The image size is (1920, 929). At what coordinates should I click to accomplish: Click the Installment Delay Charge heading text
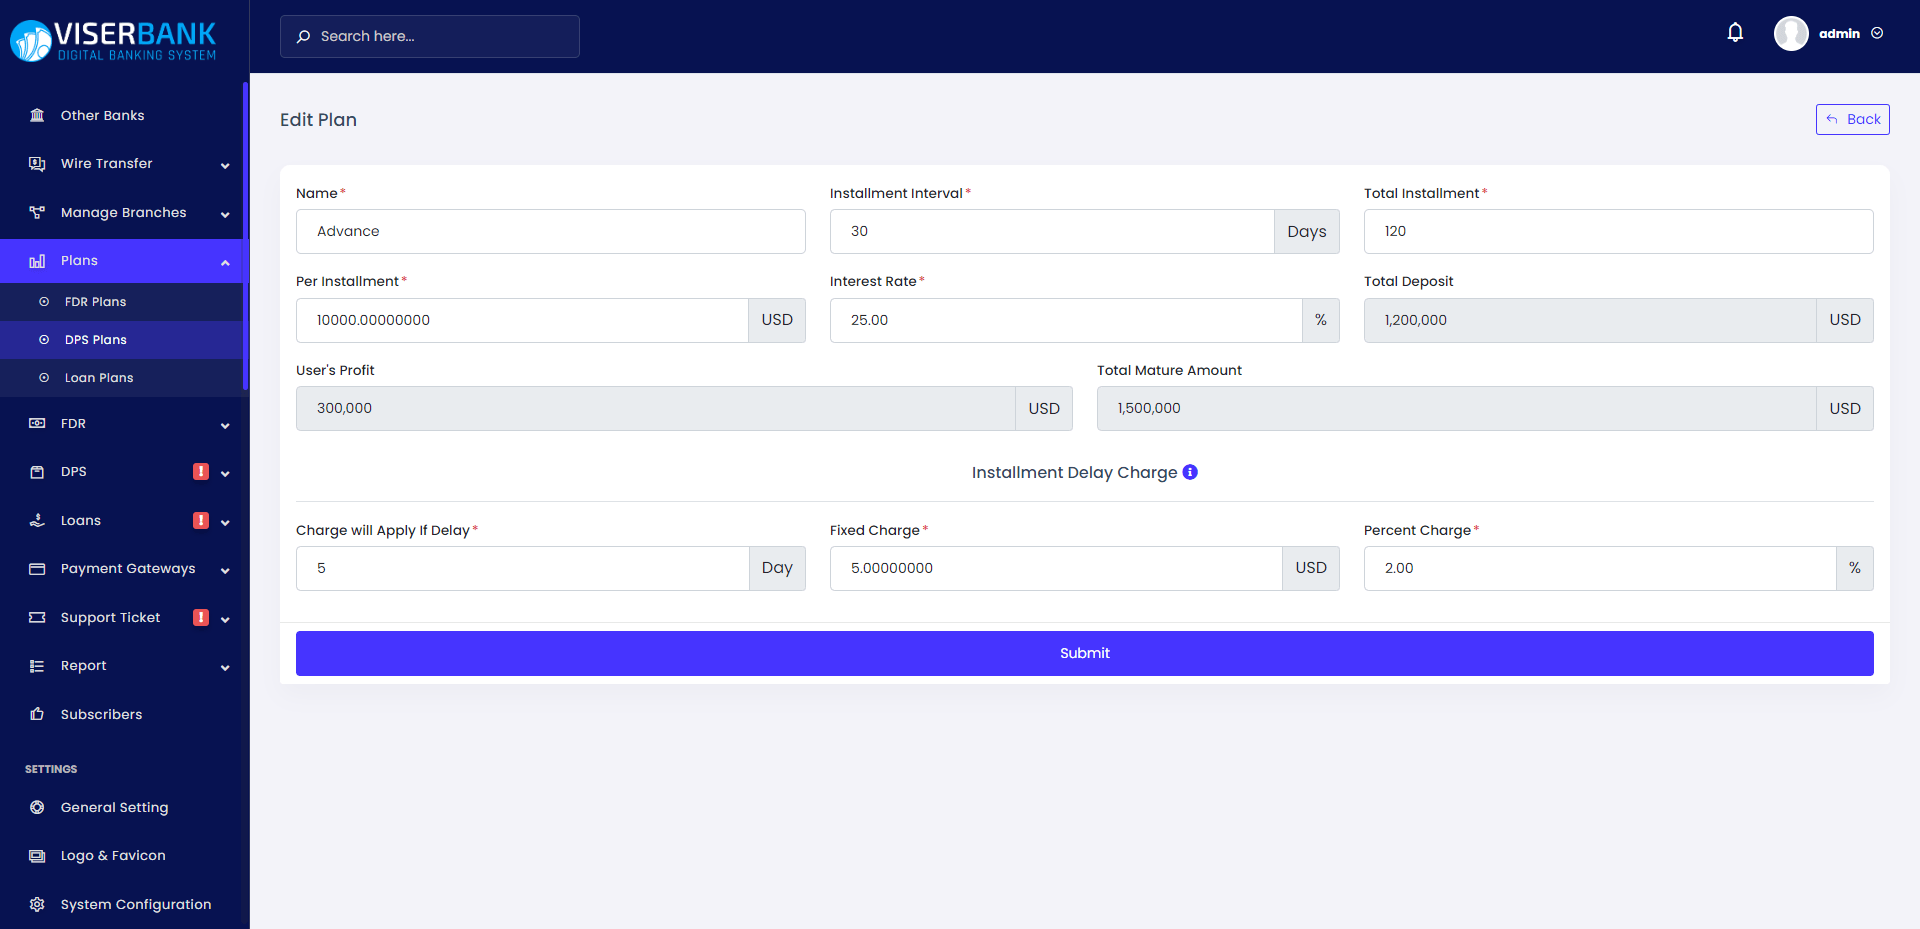click(1074, 472)
